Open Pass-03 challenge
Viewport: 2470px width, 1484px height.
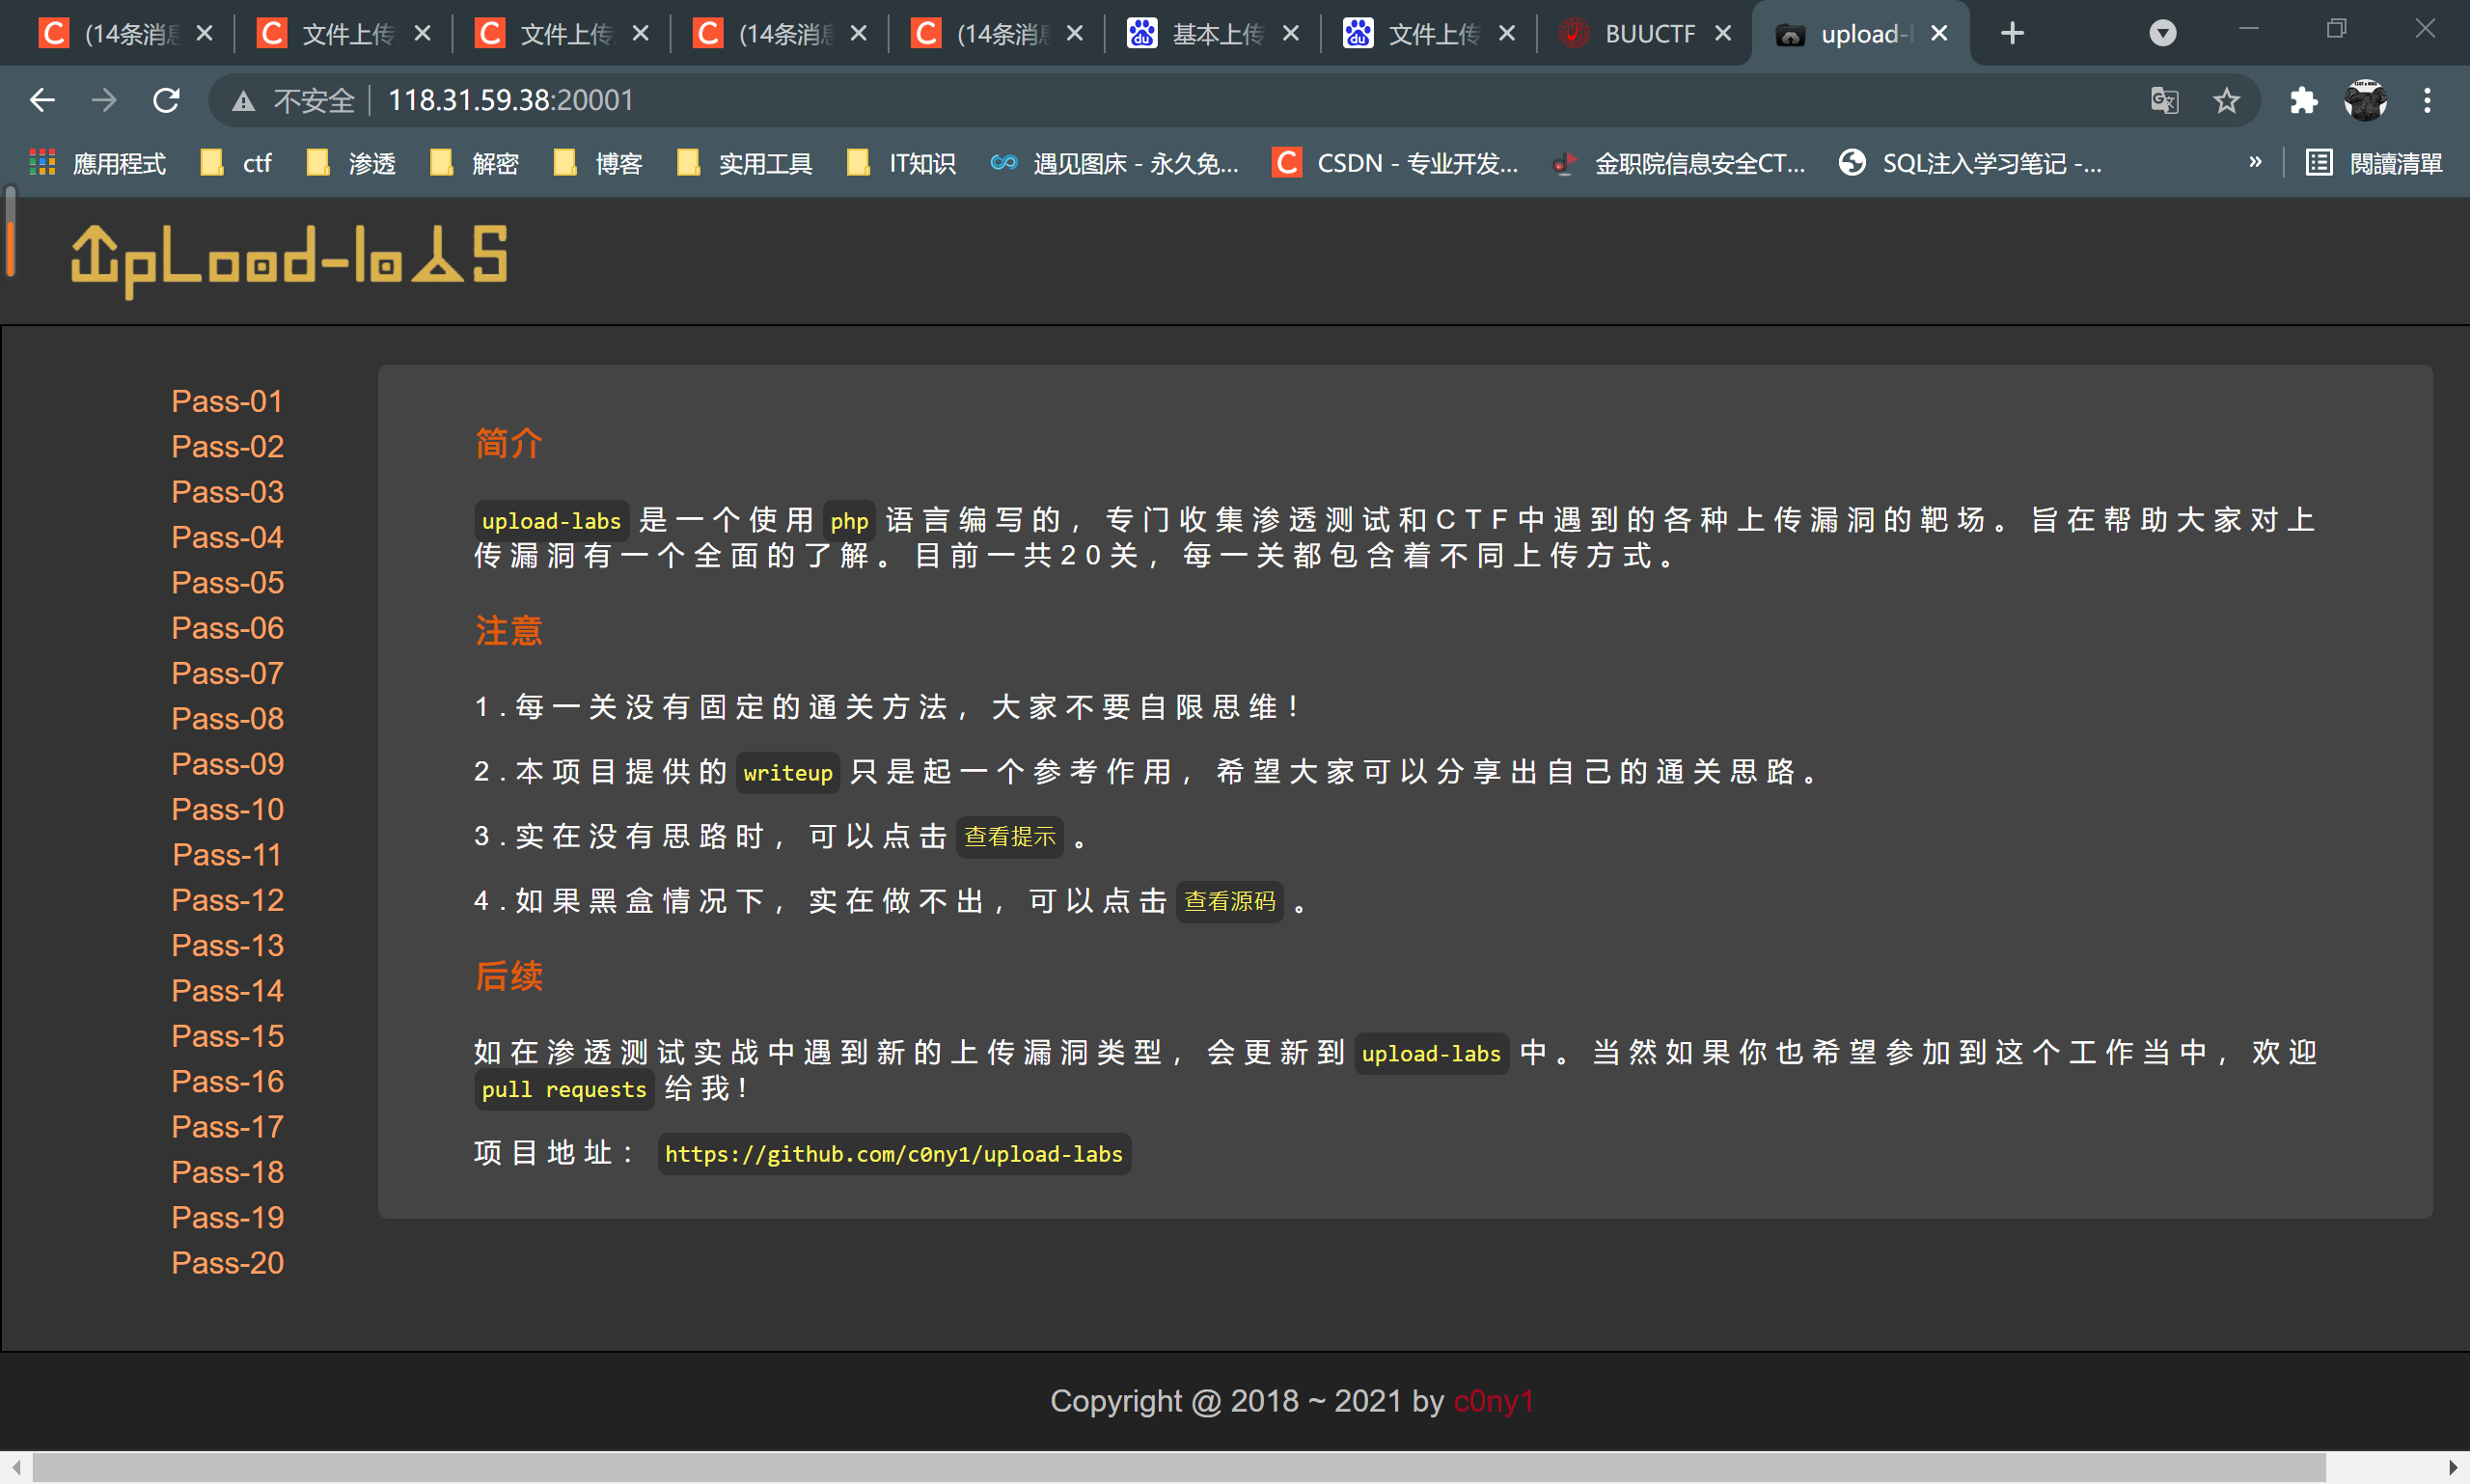click(227, 492)
